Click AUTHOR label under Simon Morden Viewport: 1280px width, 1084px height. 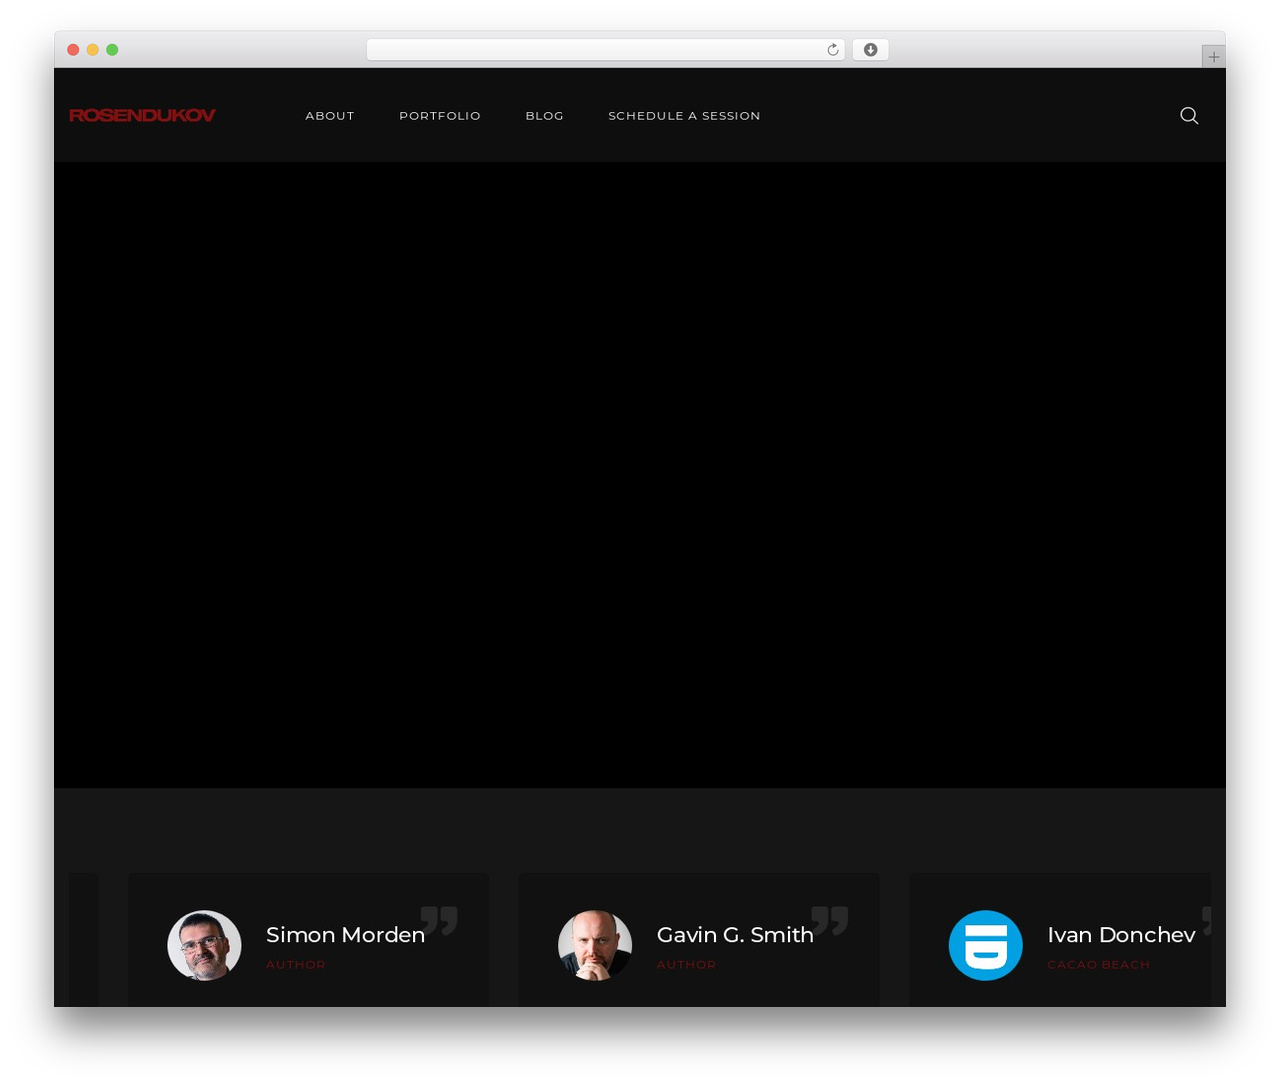[x=296, y=965]
